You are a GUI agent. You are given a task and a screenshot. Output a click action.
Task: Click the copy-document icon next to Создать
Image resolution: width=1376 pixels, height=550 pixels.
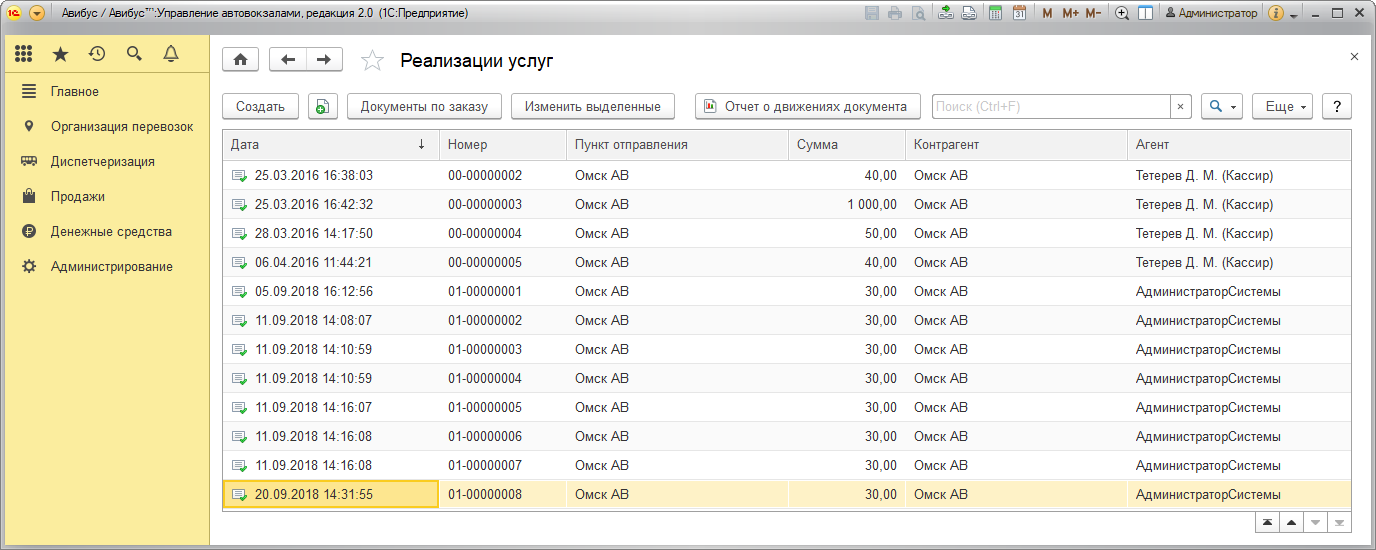(x=322, y=107)
